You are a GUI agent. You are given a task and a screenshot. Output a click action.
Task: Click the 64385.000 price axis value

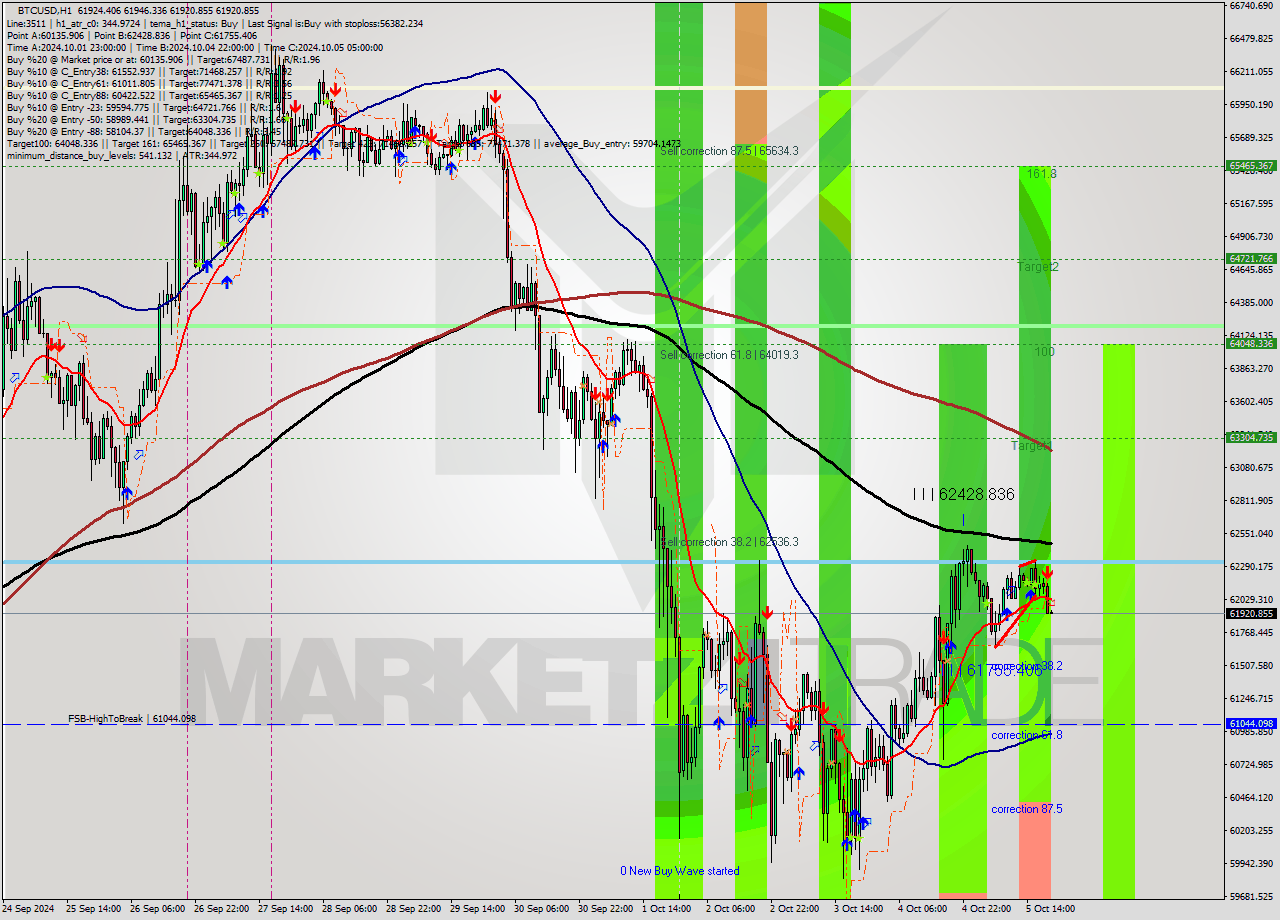pos(1250,302)
